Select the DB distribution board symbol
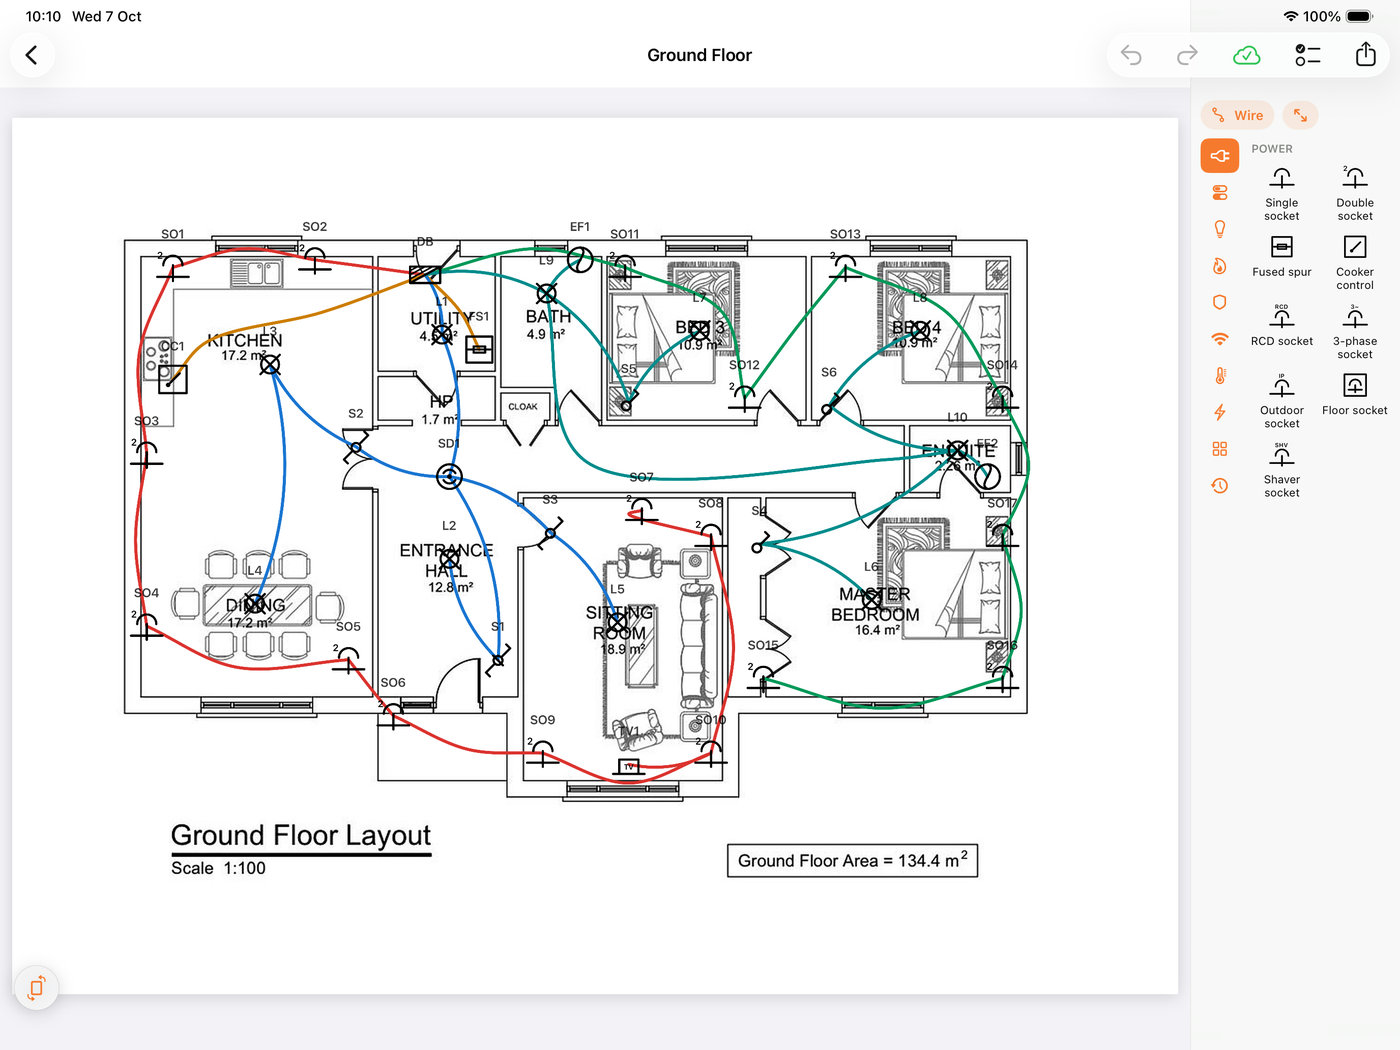This screenshot has height=1050, width=1400. (425, 274)
